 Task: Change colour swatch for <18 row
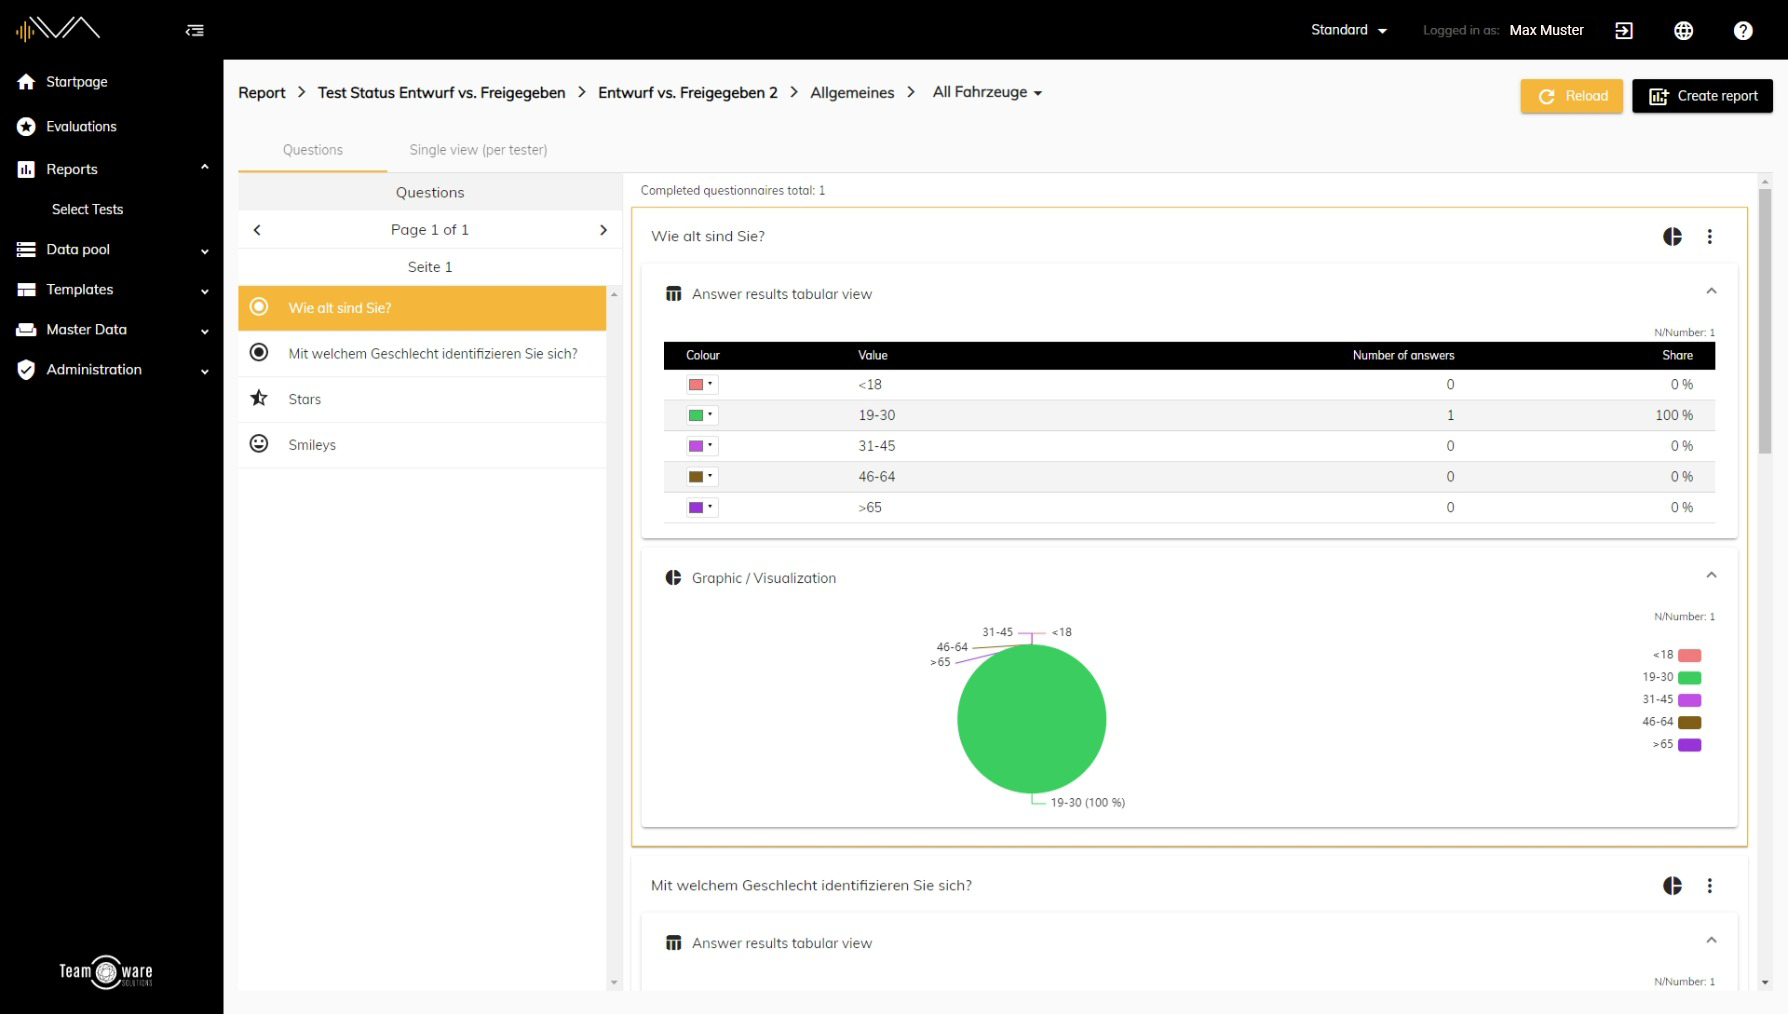[x=701, y=384]
